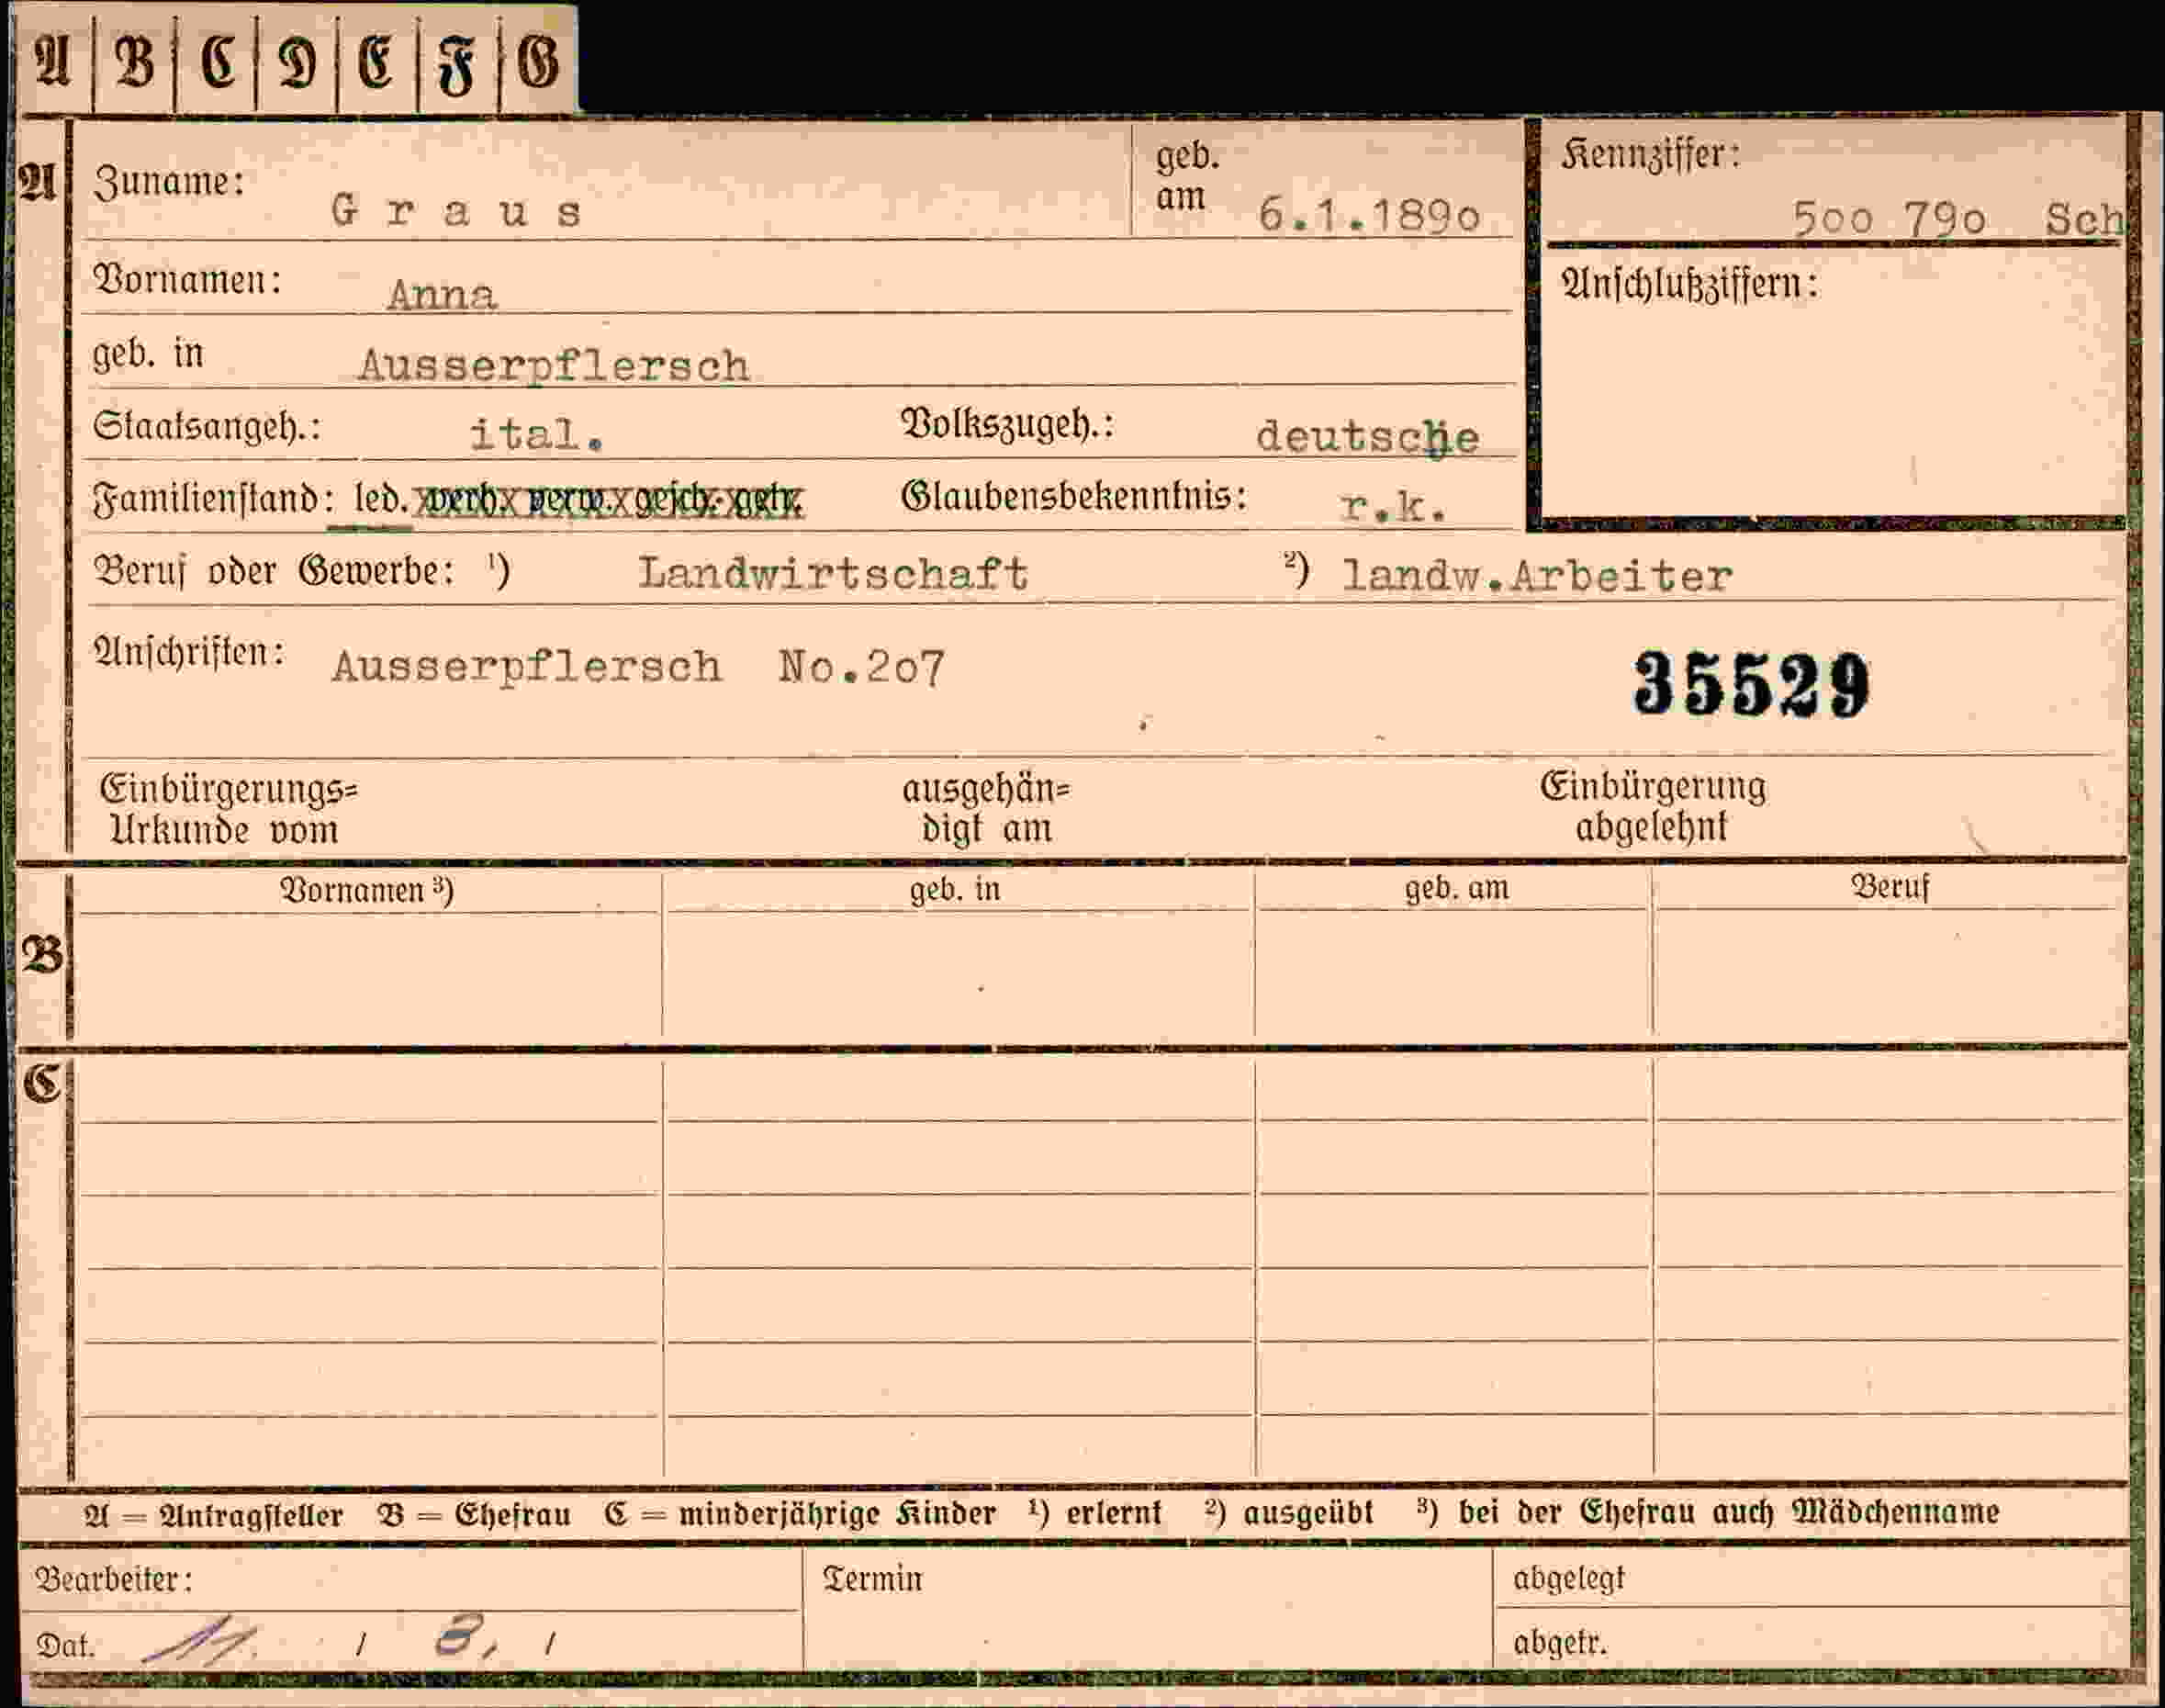Click the 'Einbürgerungs-Urkunde vom' label
2165x1708 pixels.
(x=229, y=809)
